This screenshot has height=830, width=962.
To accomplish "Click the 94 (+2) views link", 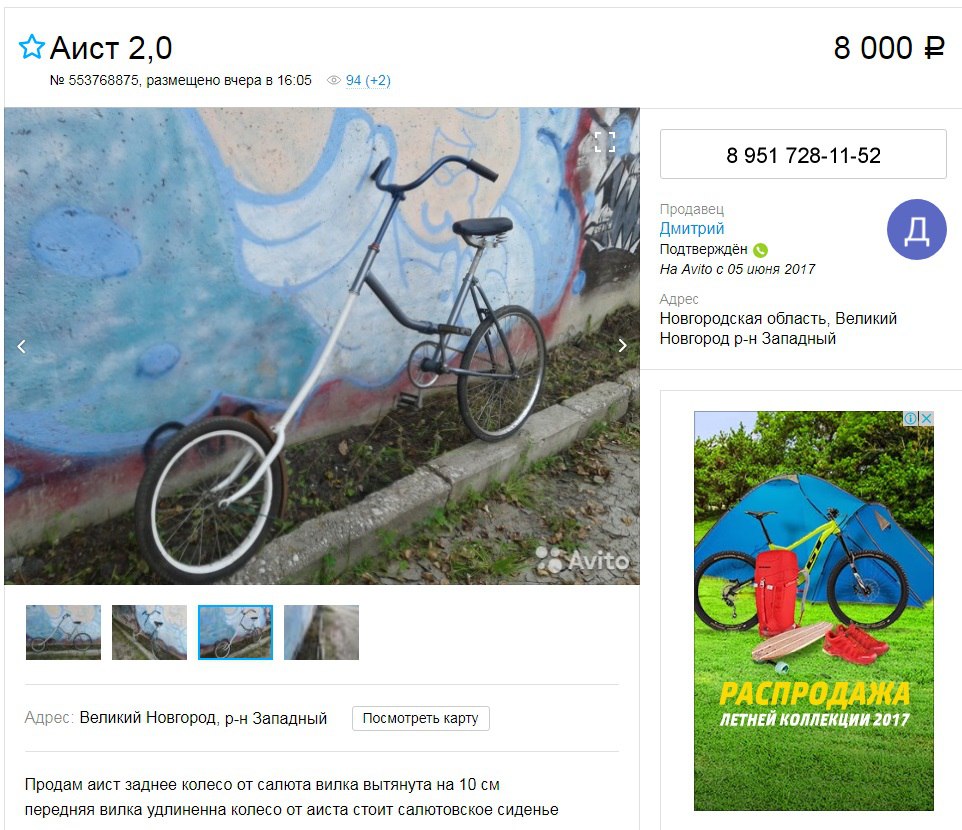I will pyautogui.click(x=368, y=80).
